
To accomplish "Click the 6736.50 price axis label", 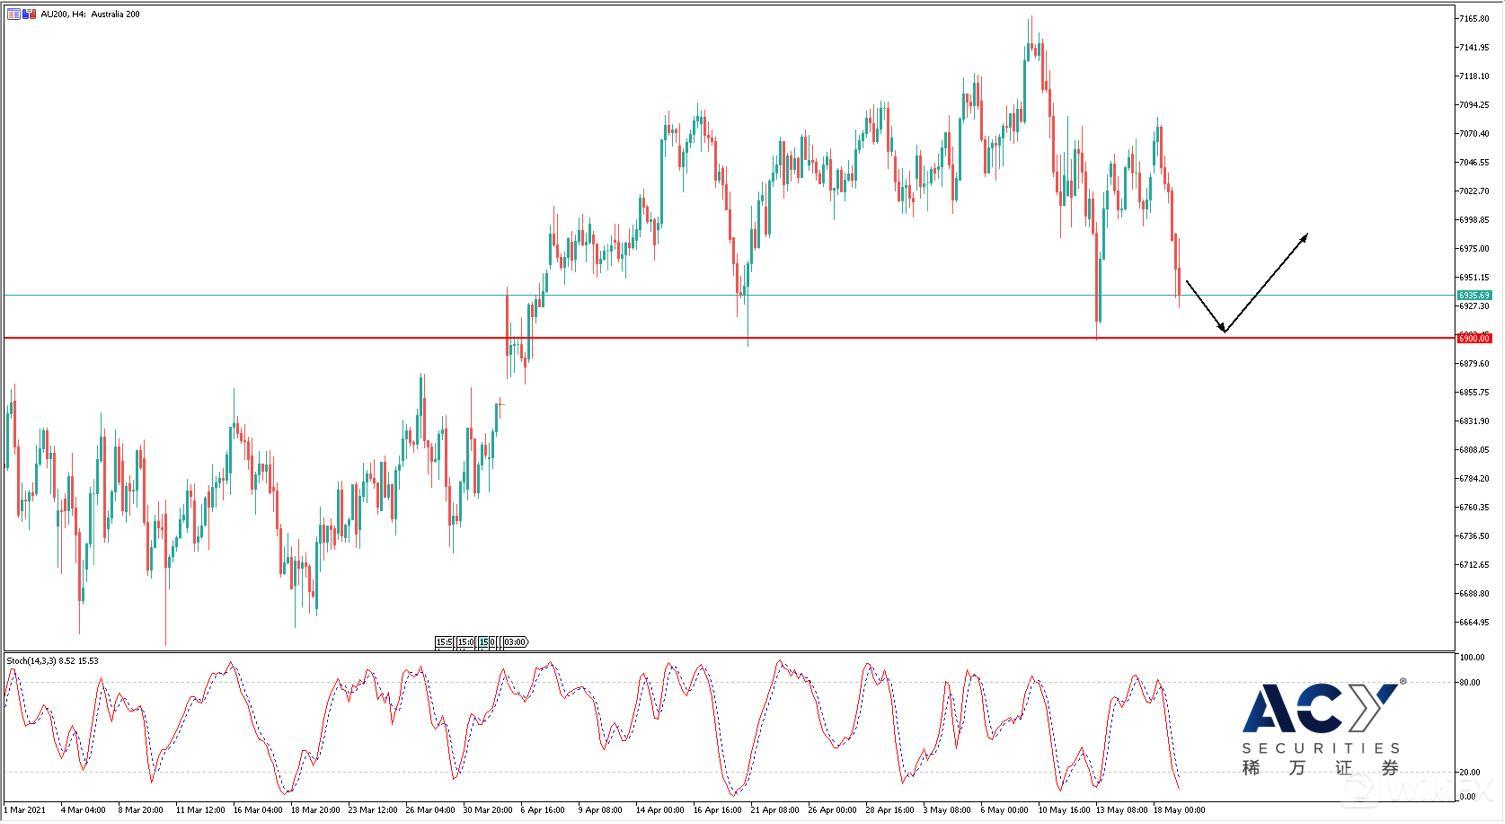I will (x=1474, y=536).
